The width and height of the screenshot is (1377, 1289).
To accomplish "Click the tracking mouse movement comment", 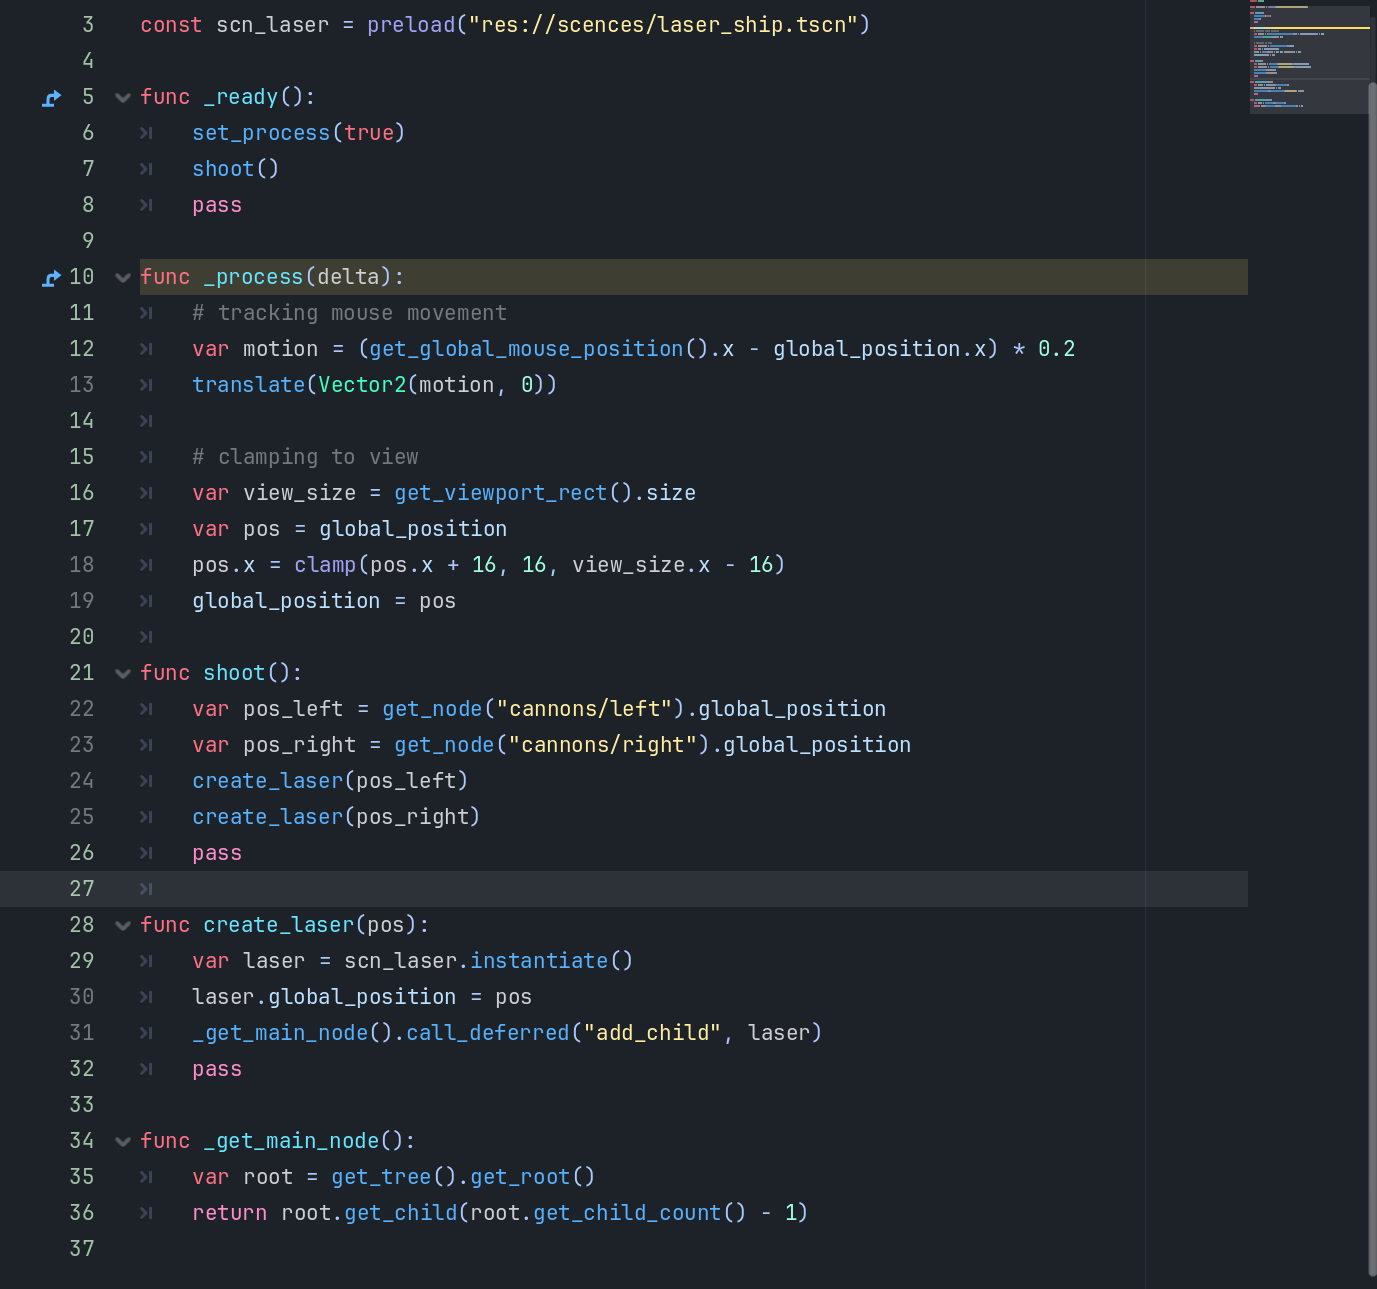I will (x=349, y=313).
